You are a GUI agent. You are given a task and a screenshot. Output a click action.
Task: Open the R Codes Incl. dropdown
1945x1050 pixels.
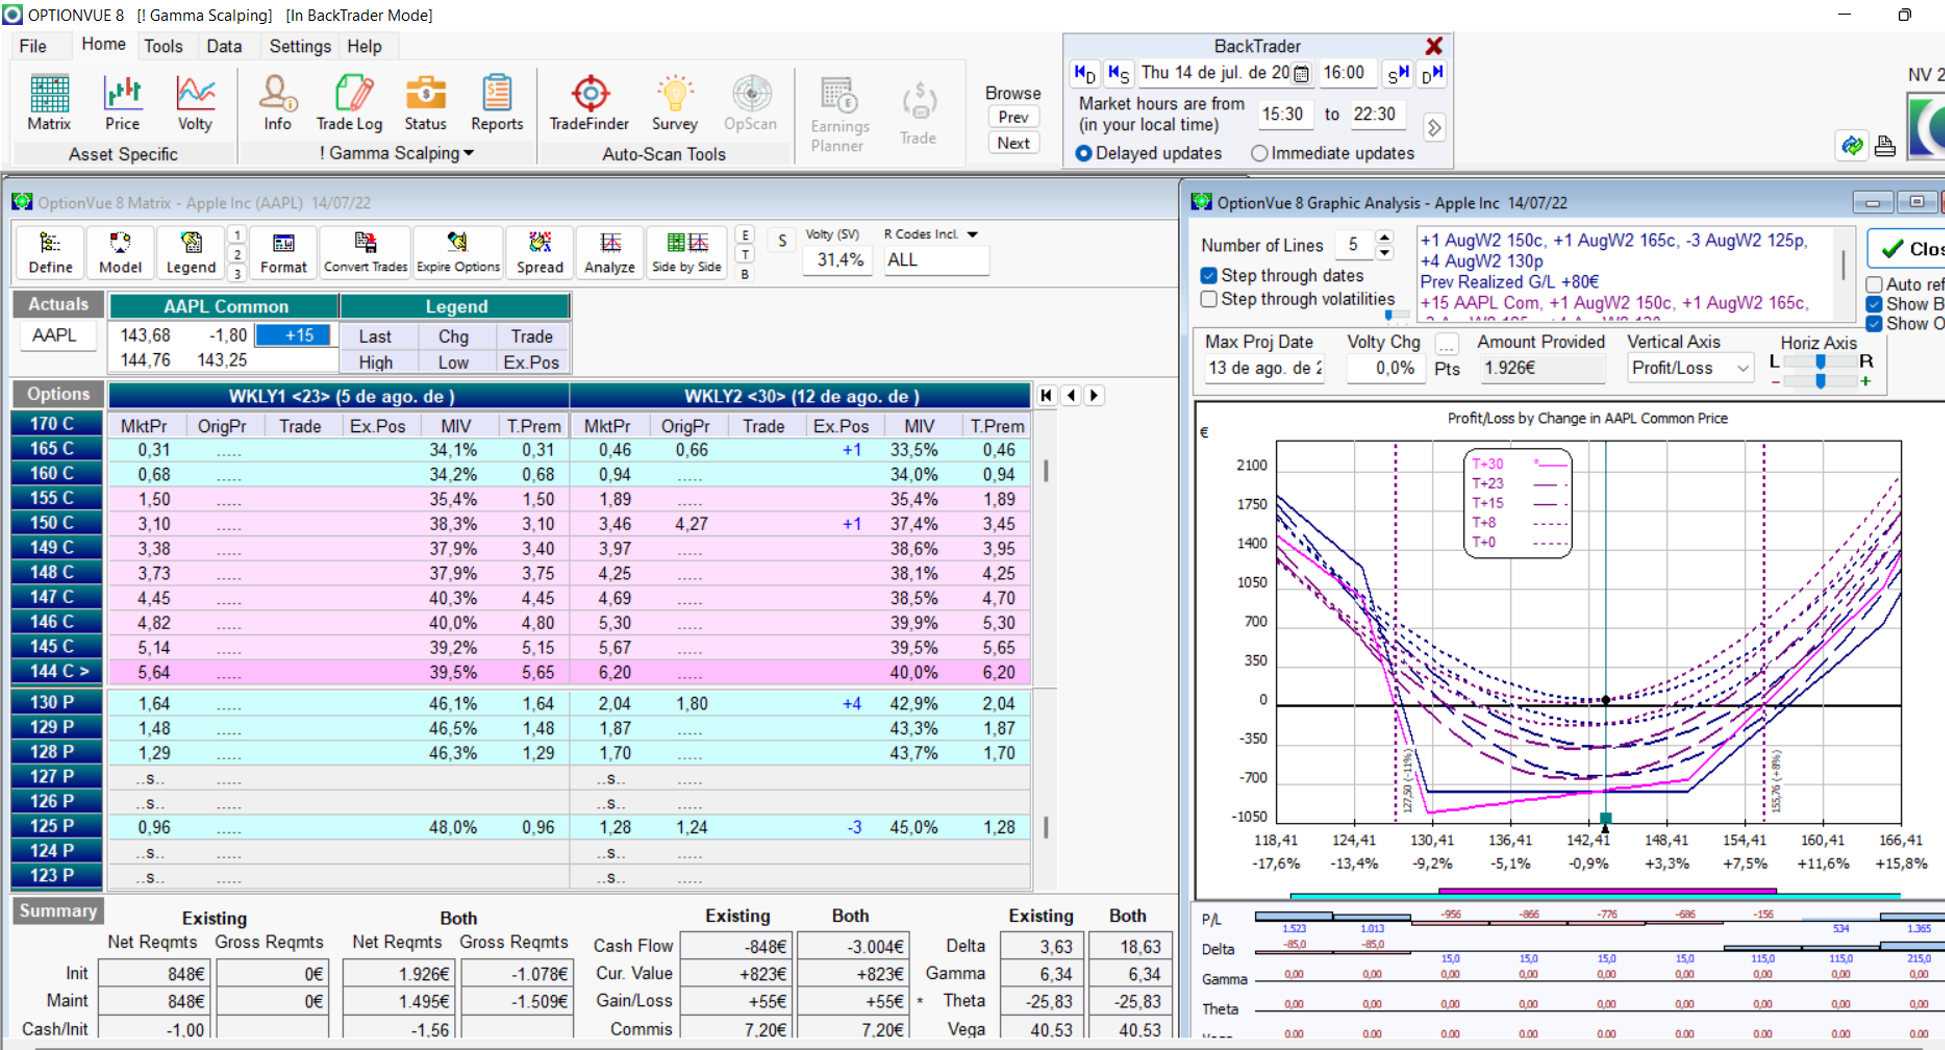point(972,234)
